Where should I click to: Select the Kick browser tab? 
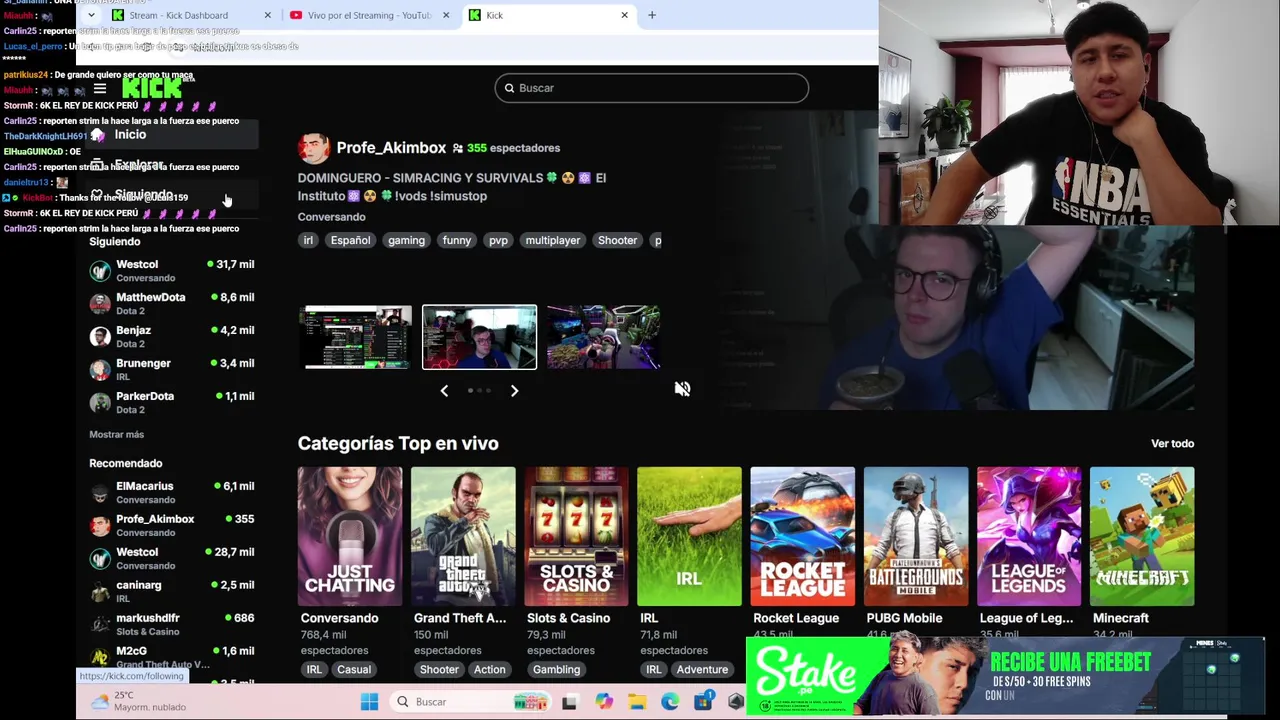548,15
